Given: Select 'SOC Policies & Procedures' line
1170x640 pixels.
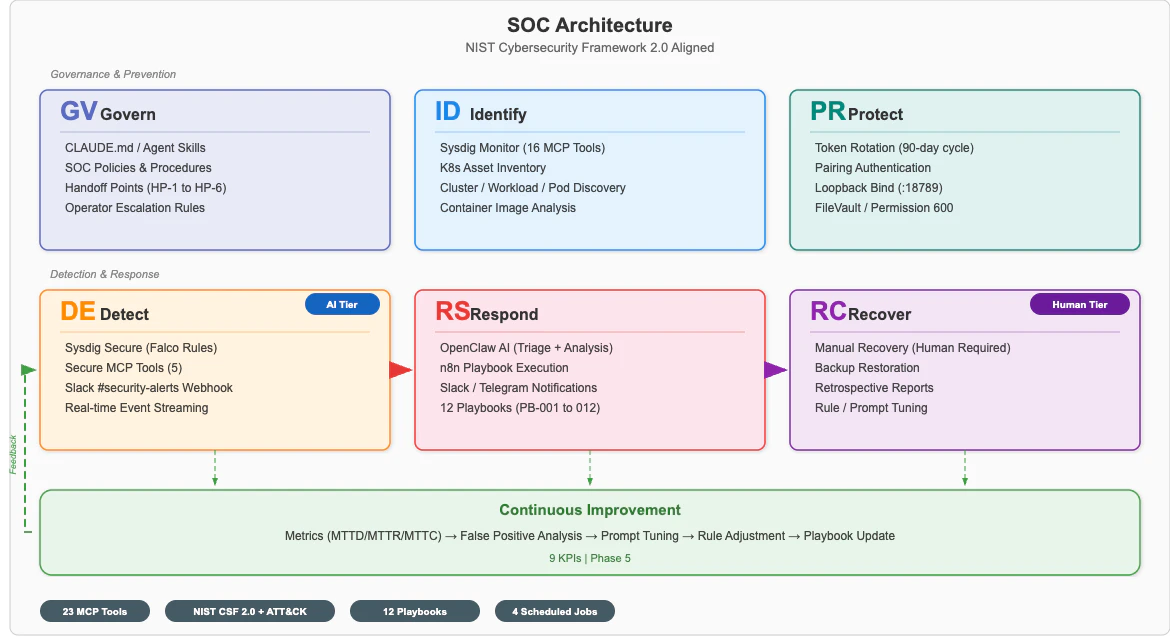Looking at the screenshot, I should pyautogui.click(x=138, y=168).
